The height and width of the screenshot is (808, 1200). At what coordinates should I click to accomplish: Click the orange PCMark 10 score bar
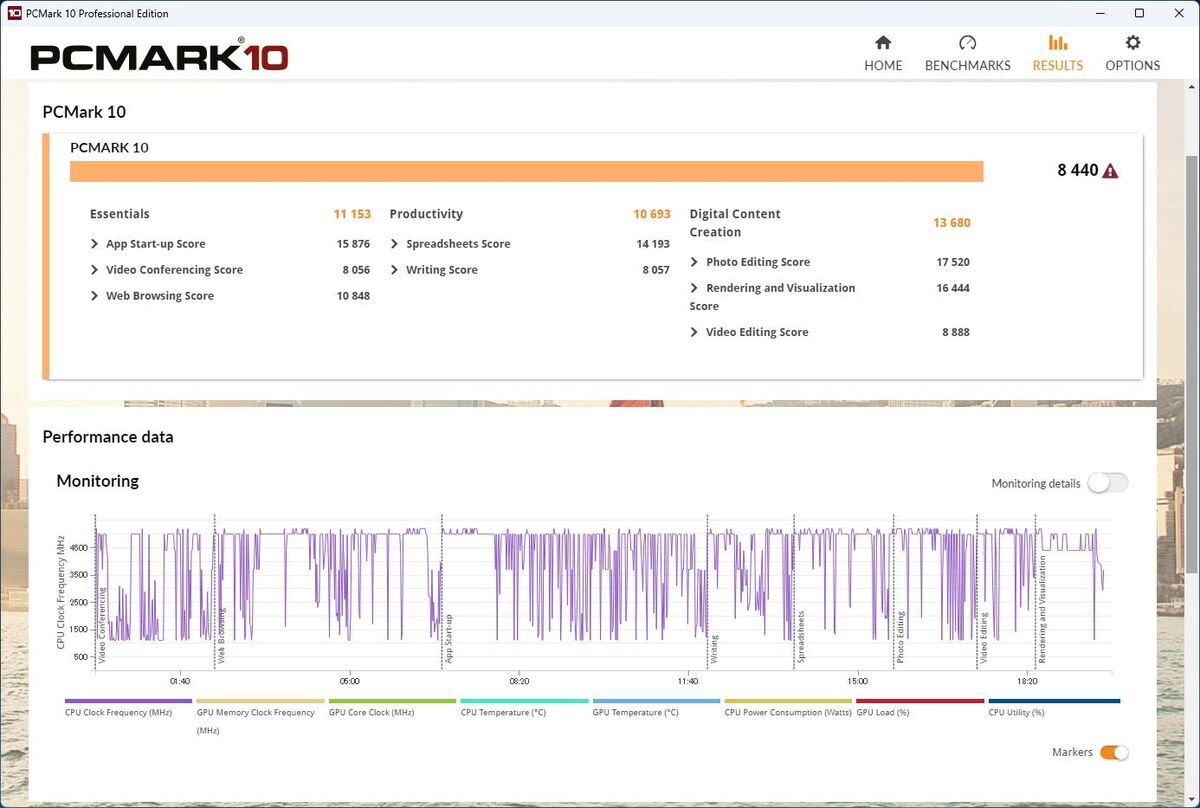(526, 171)
